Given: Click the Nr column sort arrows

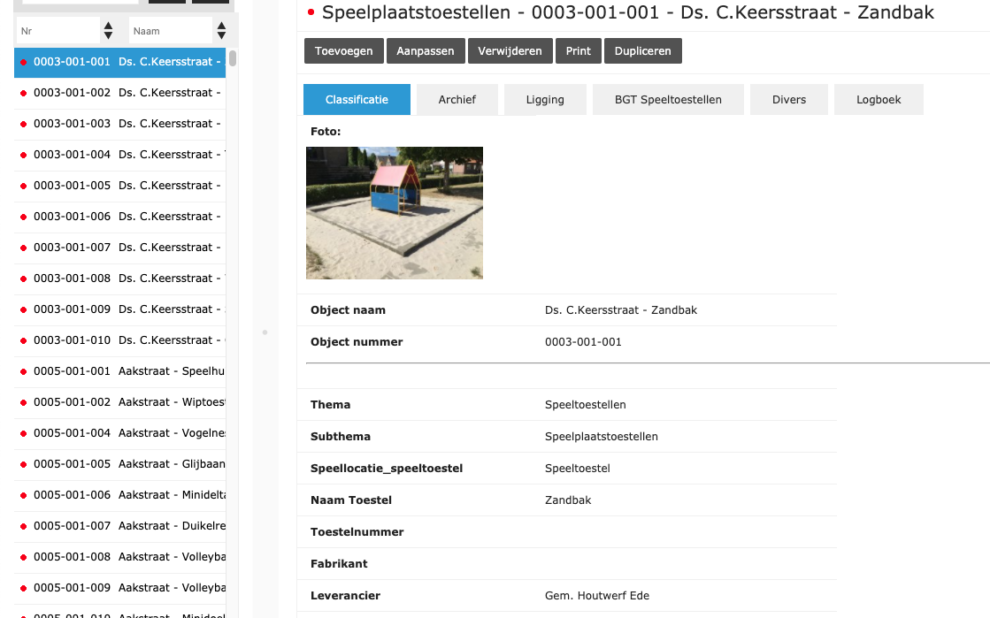Looking at the screenshot, I should pyautogui.click(x=108, y=31).
